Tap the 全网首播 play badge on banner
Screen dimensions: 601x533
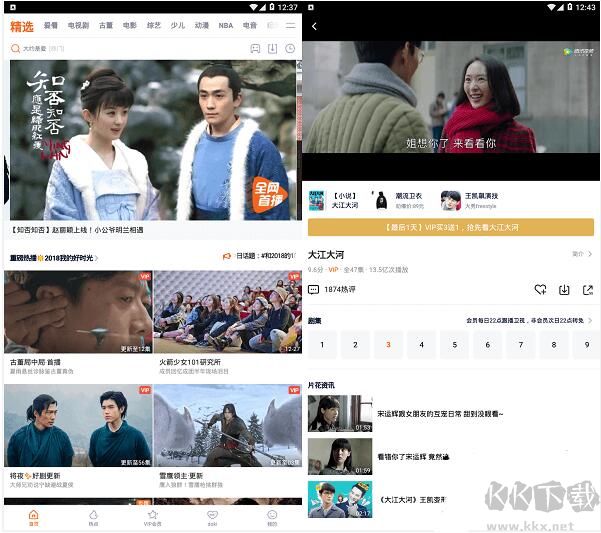270,194
